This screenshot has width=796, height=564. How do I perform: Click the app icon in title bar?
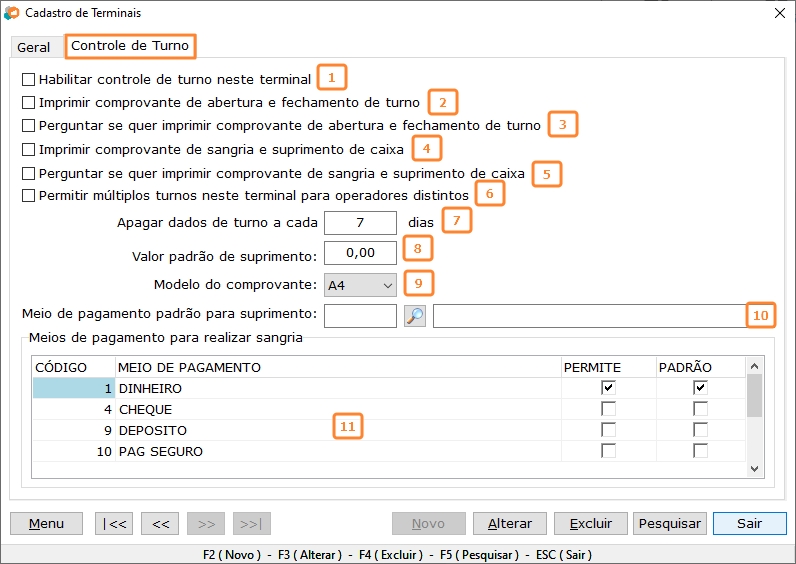pos(11,13)
